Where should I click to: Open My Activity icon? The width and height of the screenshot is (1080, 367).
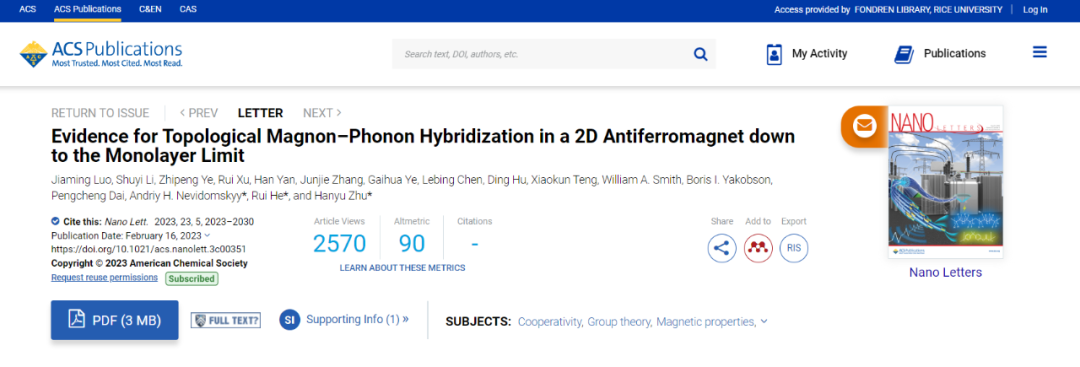pyautogui.click(x=774, y=54)
